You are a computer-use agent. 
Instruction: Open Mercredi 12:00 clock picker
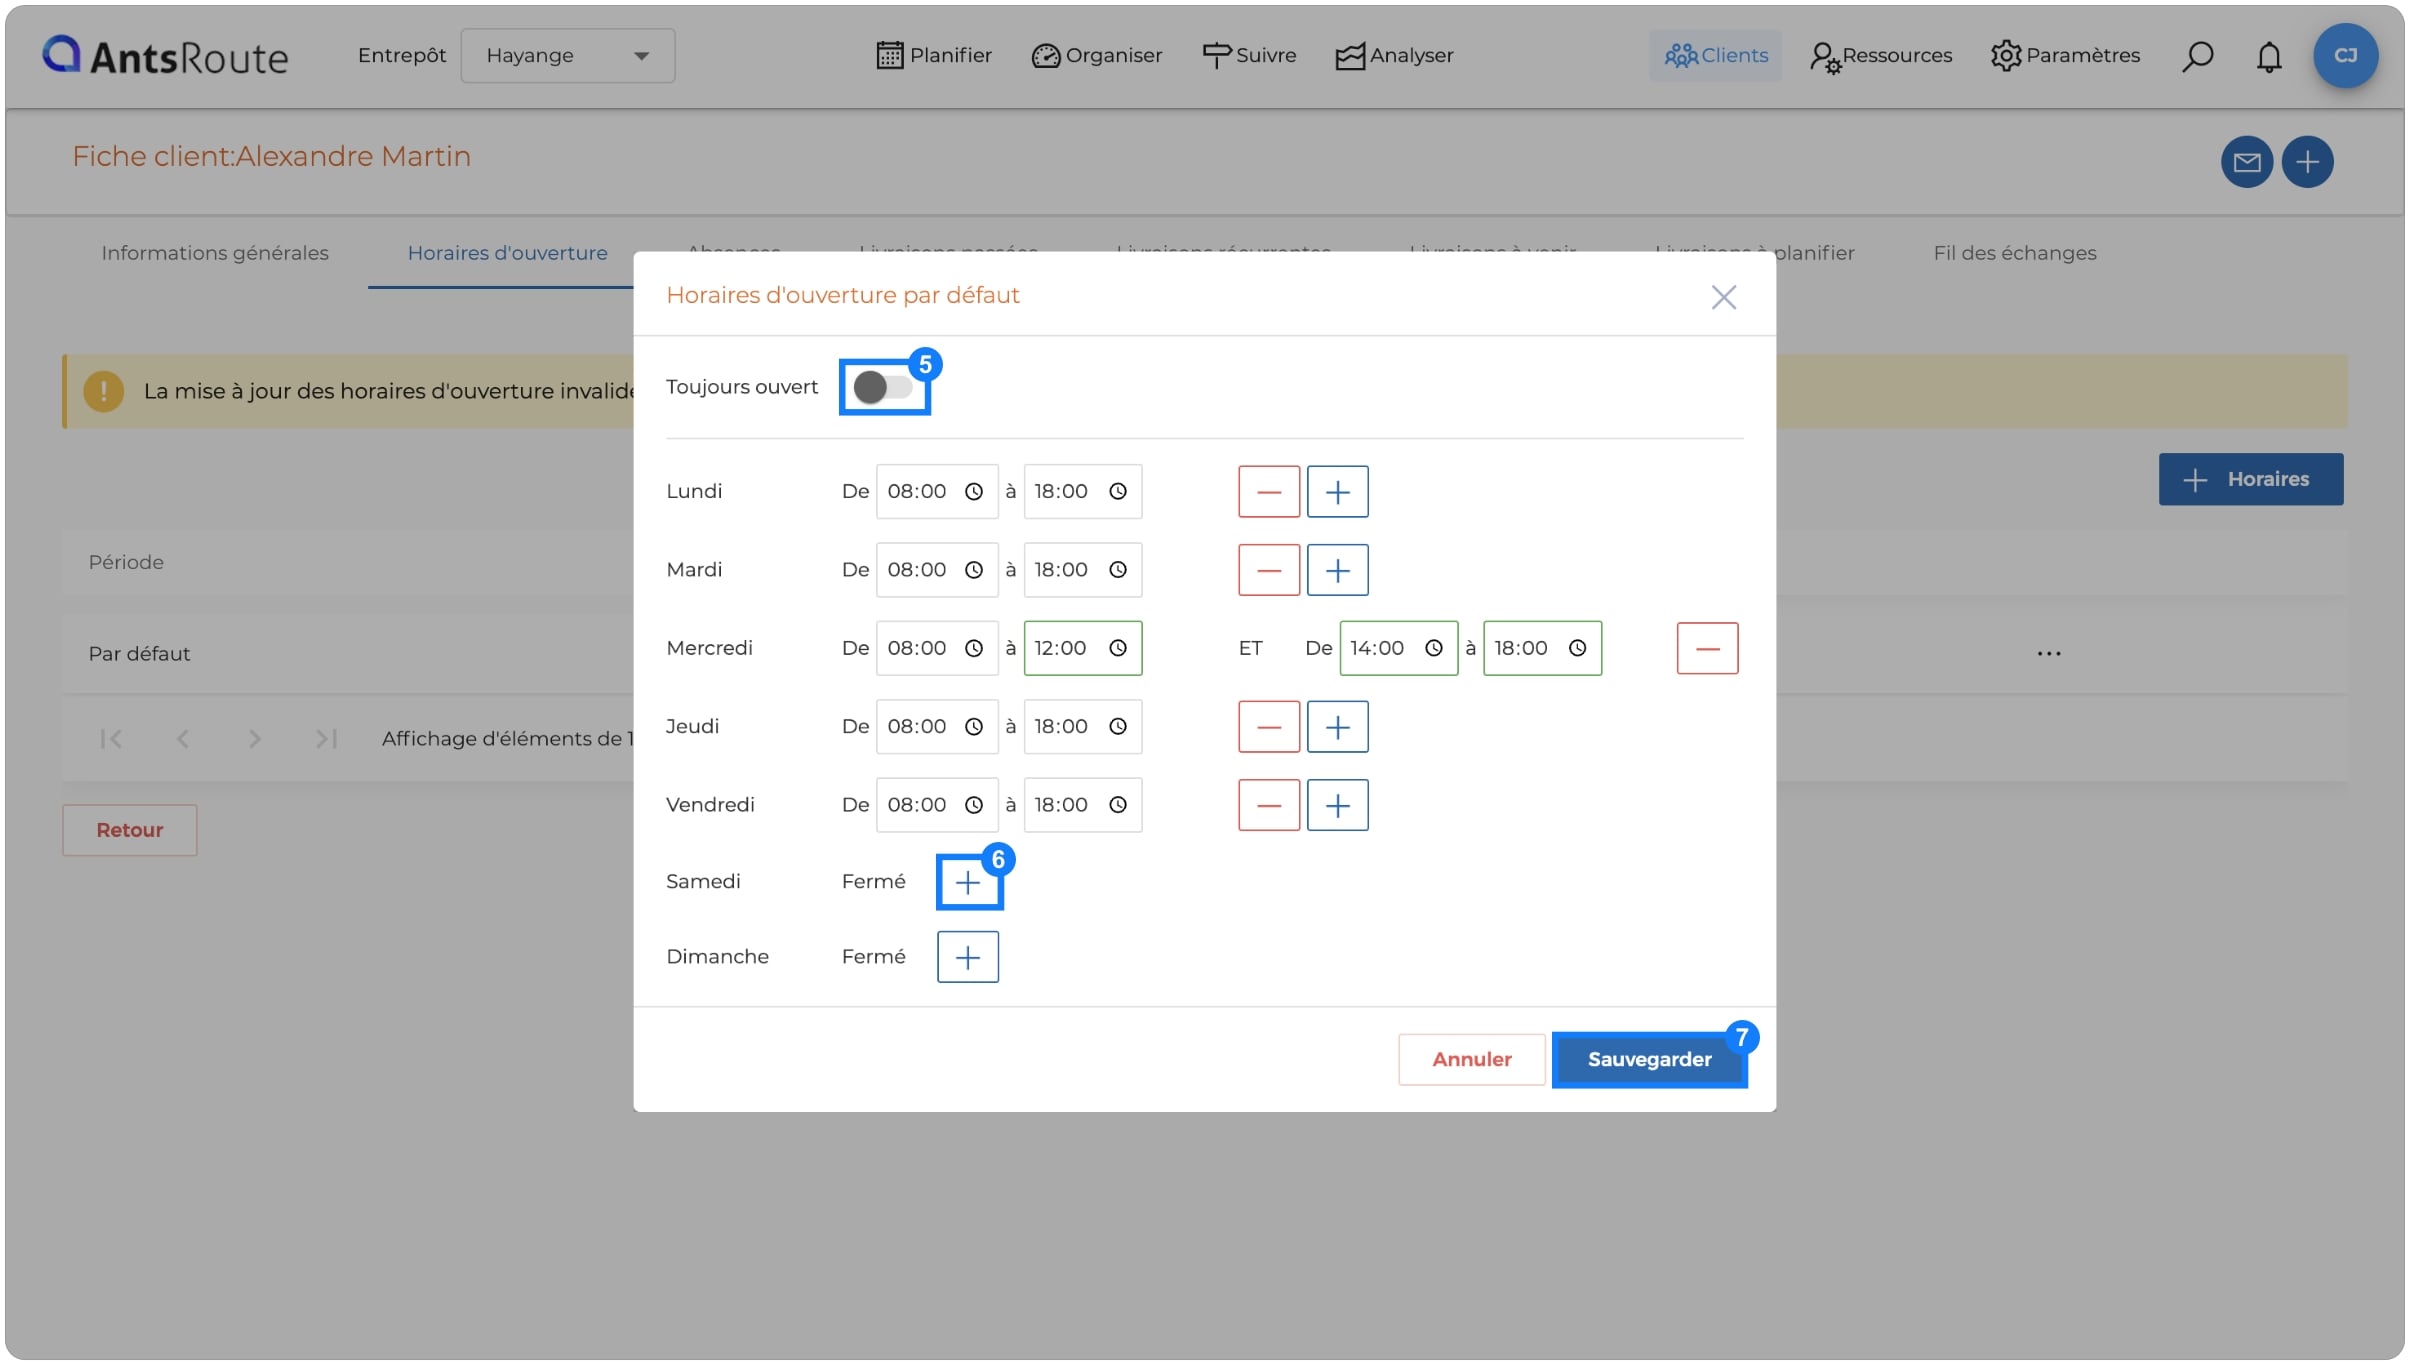click(x=1118, y=648)
